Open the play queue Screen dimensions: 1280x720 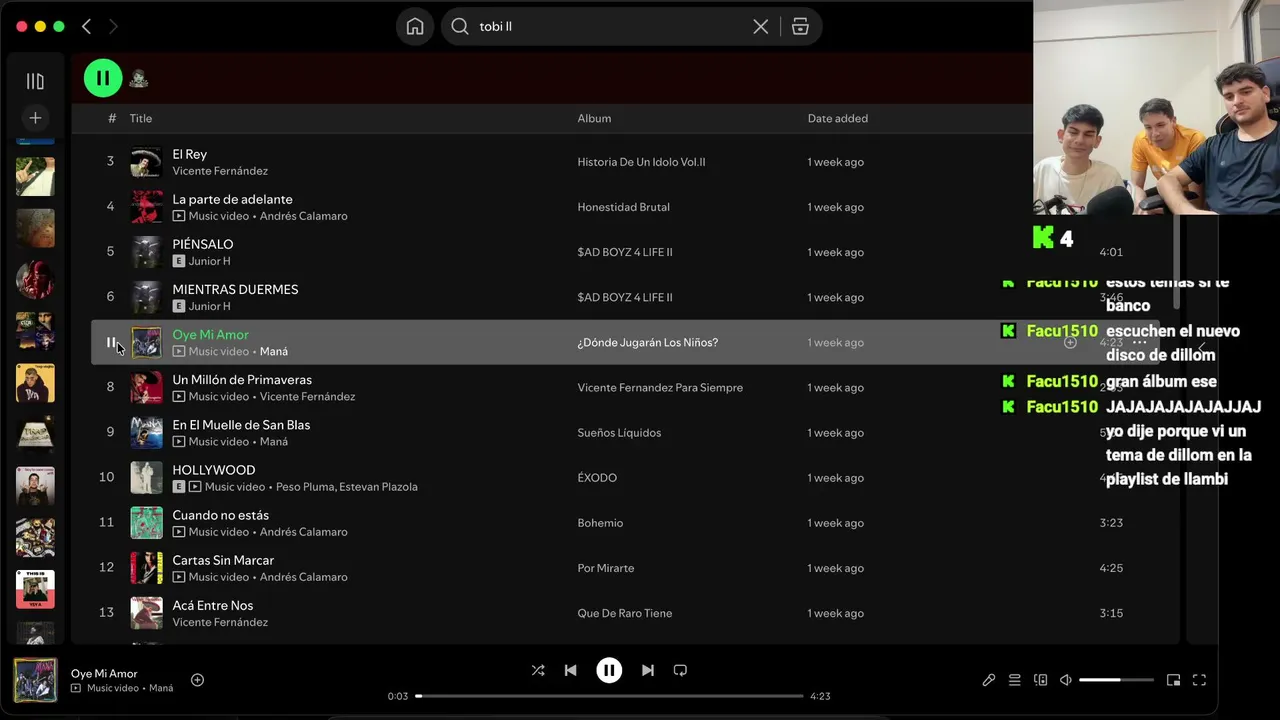coord(1014,680)
